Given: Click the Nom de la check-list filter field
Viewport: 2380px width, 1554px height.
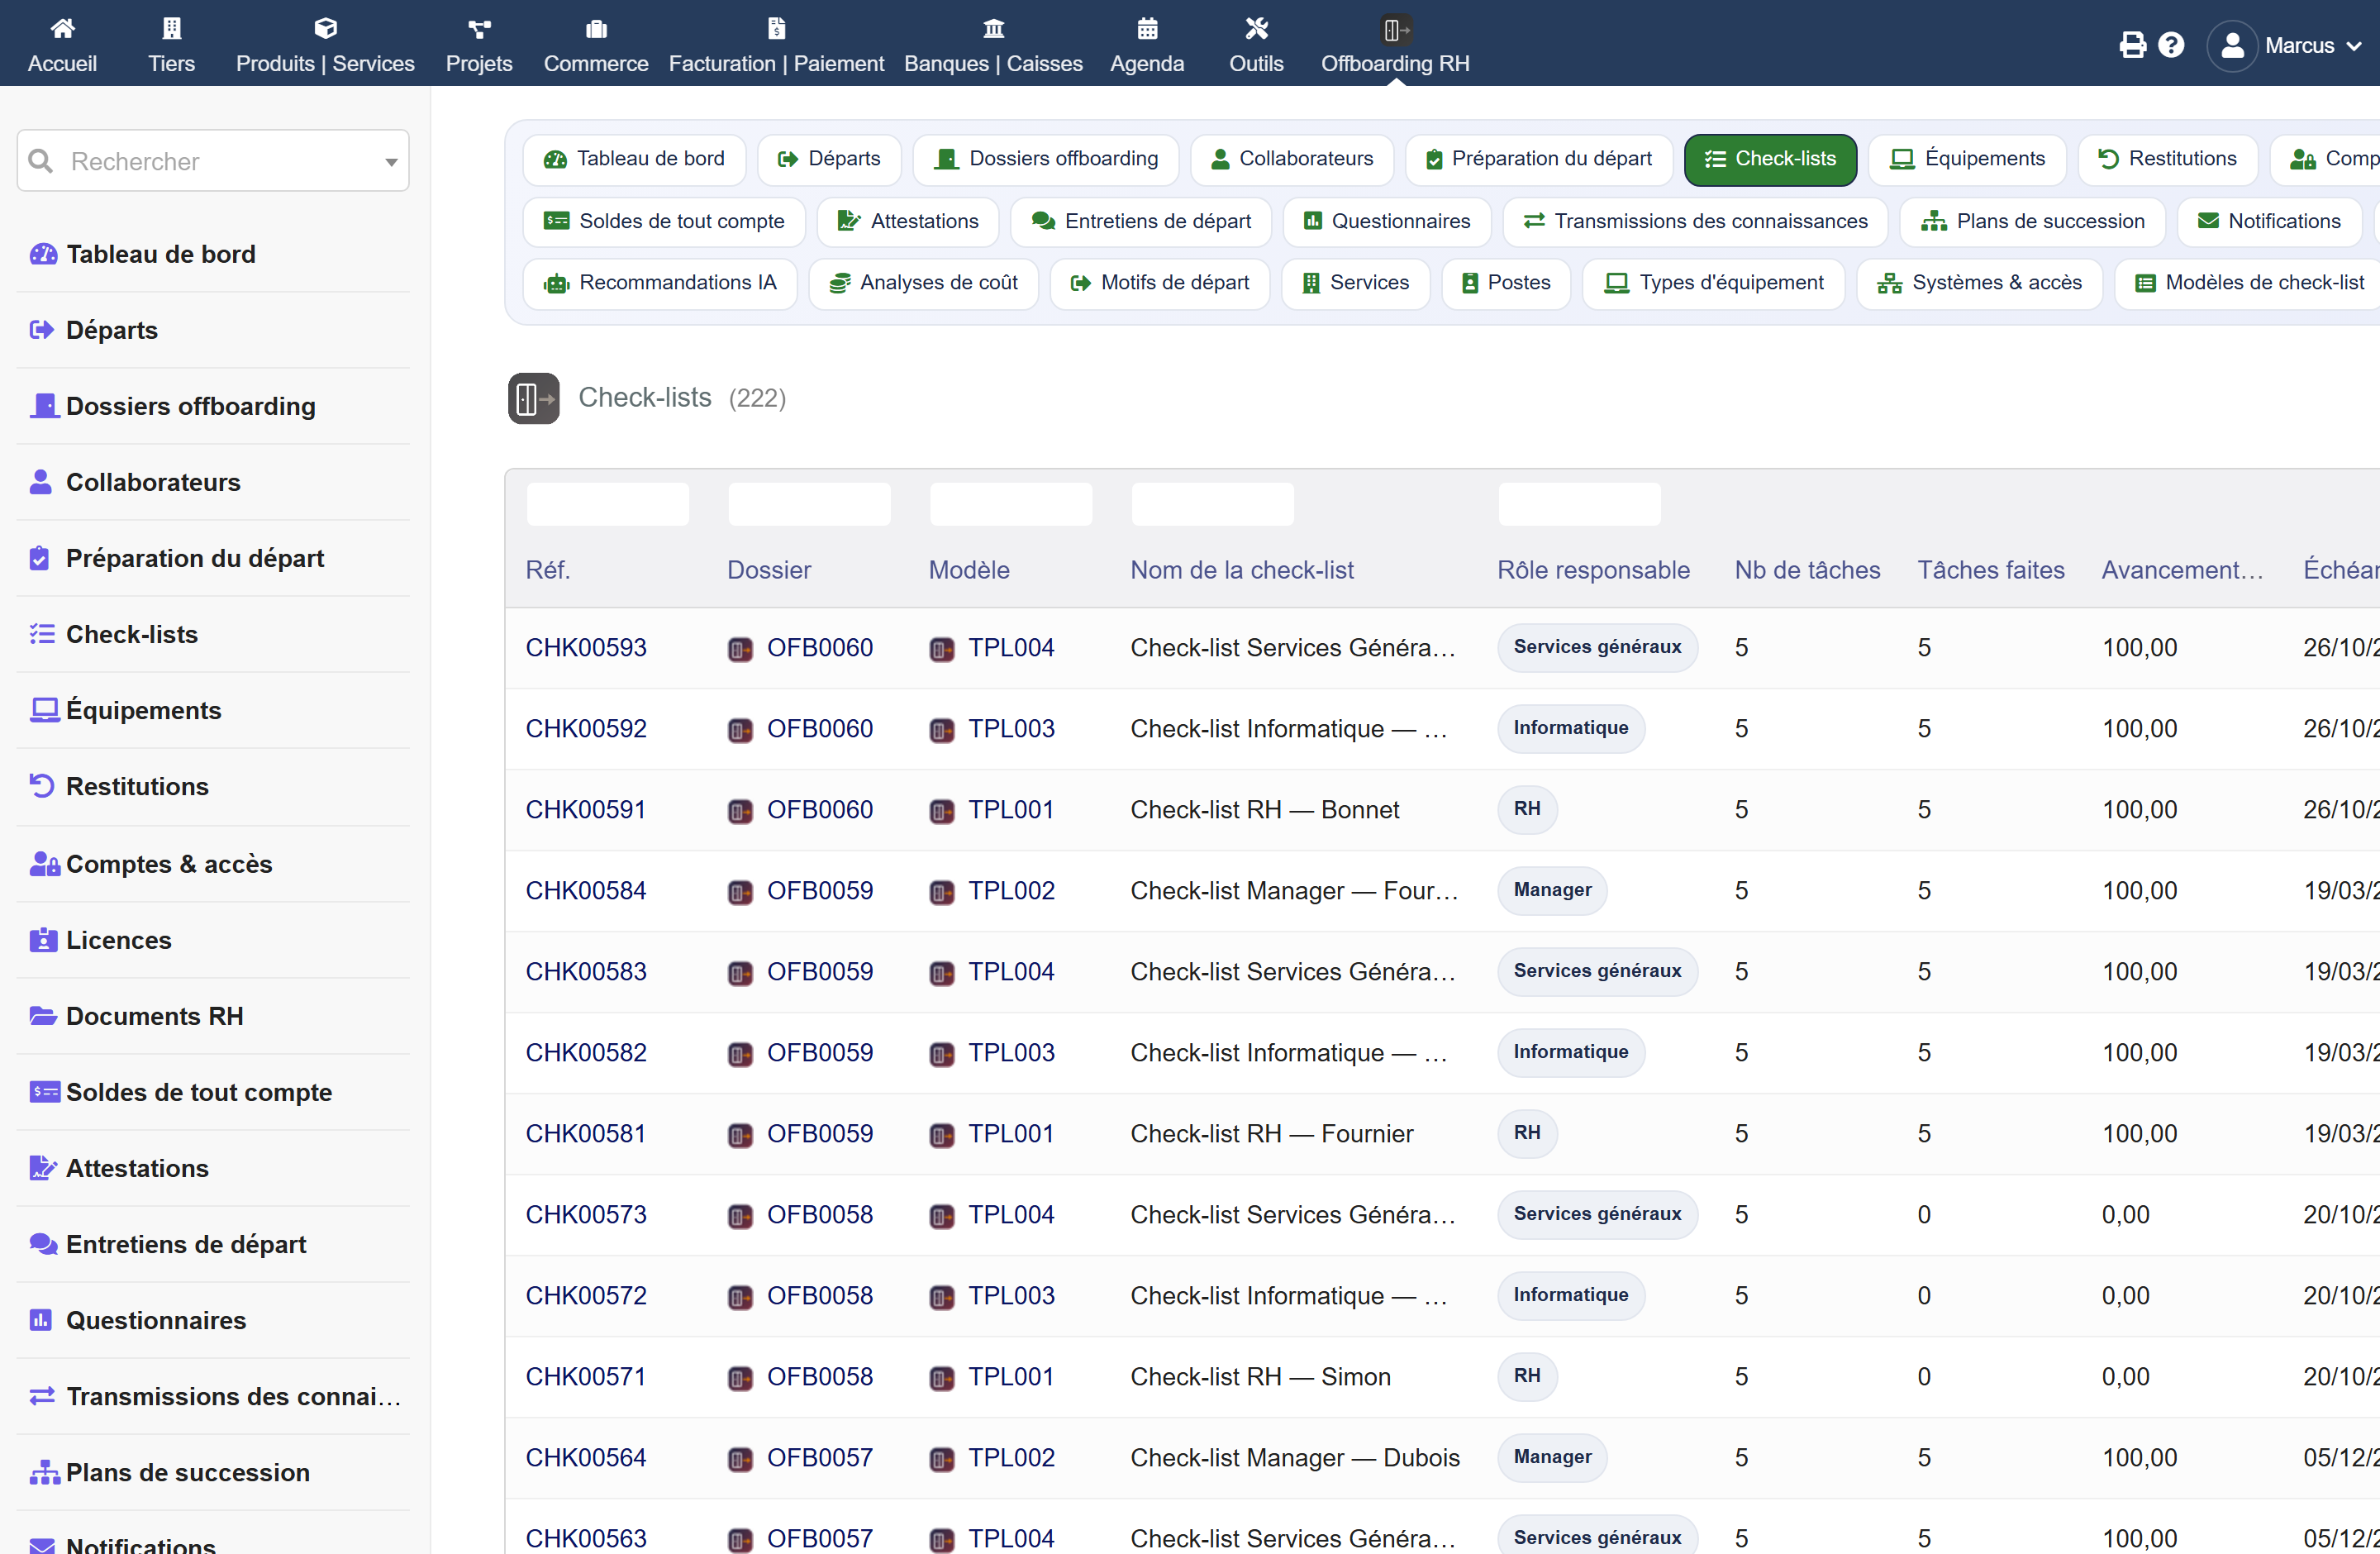Looking at the screenshot, I should coord(1212,504).
